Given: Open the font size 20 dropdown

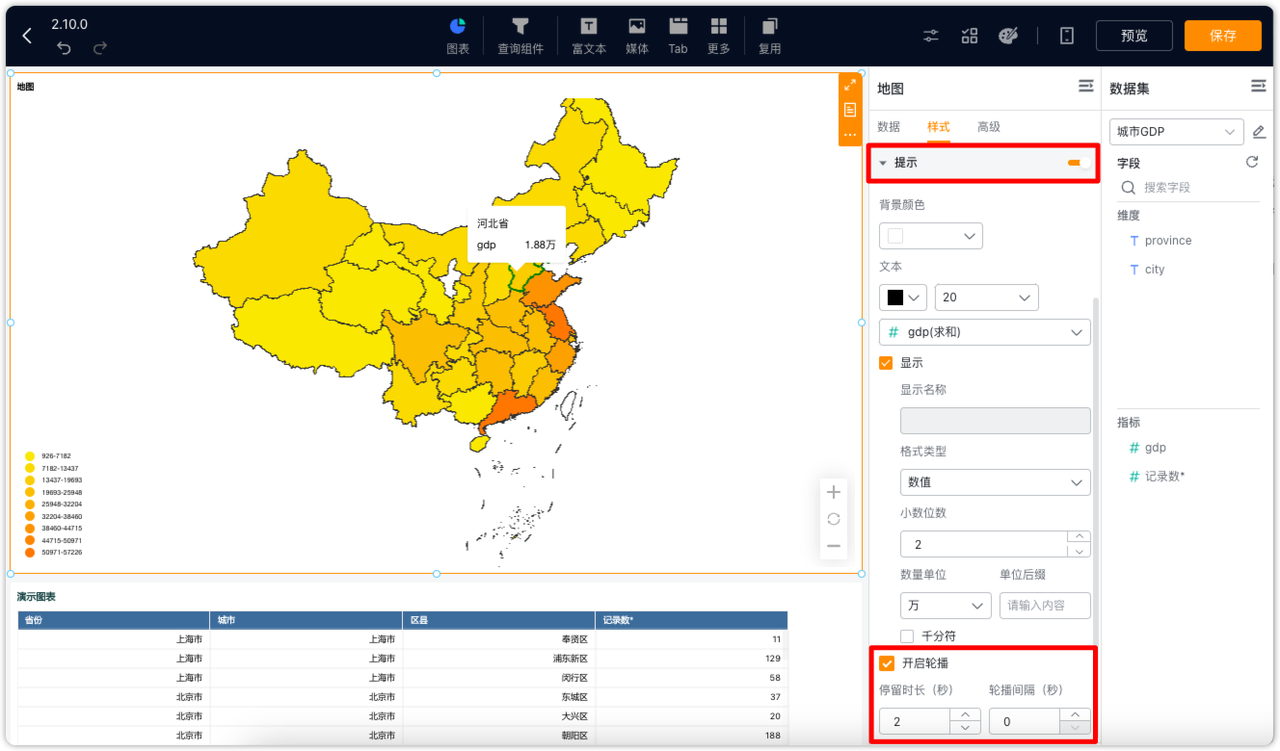Looking at the screenshot, I should point(986,298).
